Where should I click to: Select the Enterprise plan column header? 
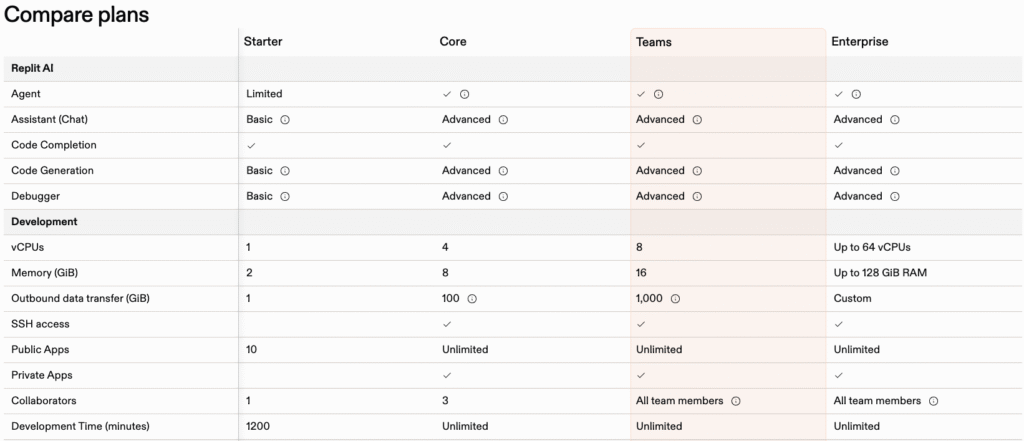(x=859, y=42)
